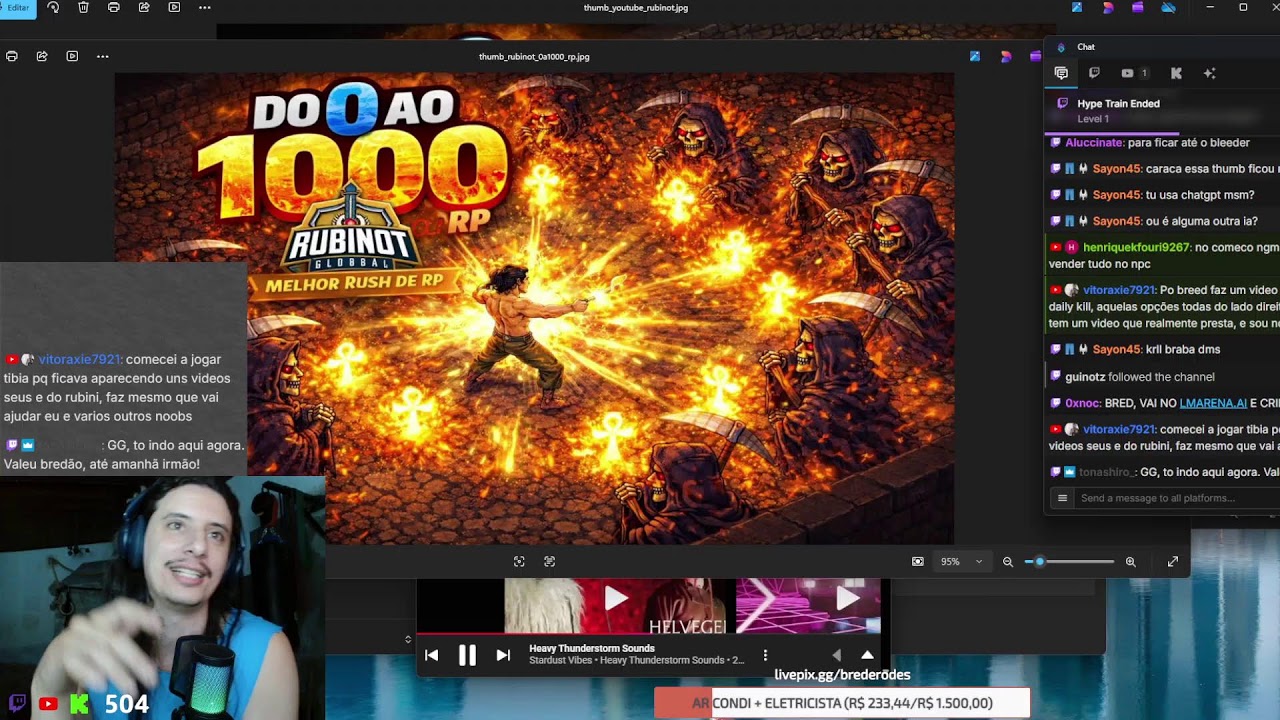Rotate the image in the back Photos window
1280x720 pixels.
(x=53, y=8)
